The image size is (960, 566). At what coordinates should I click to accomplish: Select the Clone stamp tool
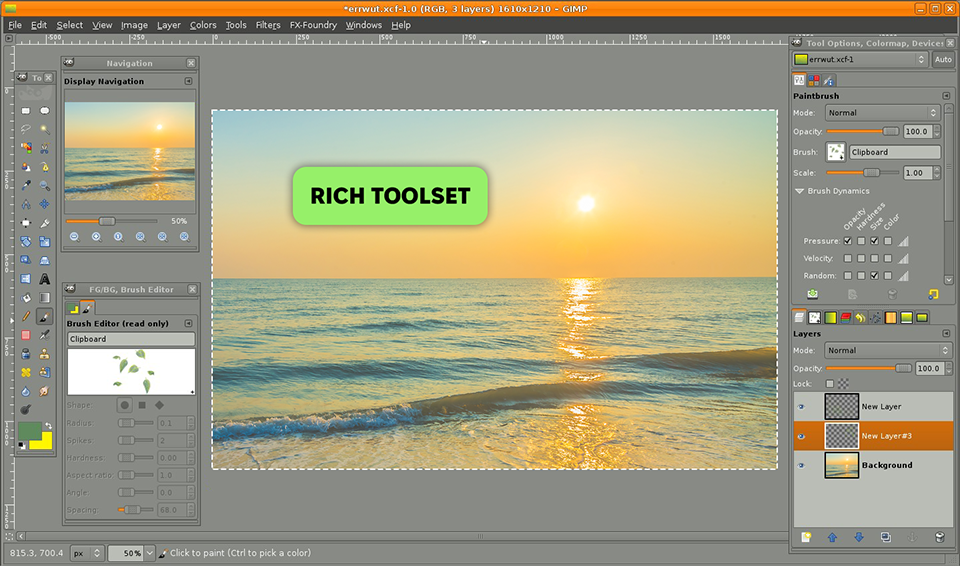coord(45,353)
